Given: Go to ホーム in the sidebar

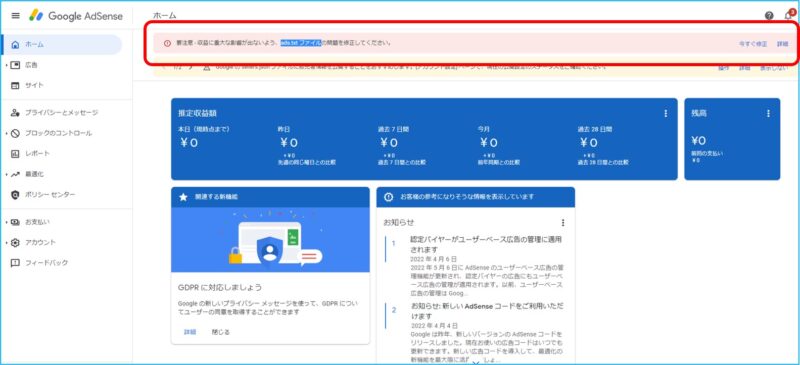Looking at the screenshot, I should [62, 44].
